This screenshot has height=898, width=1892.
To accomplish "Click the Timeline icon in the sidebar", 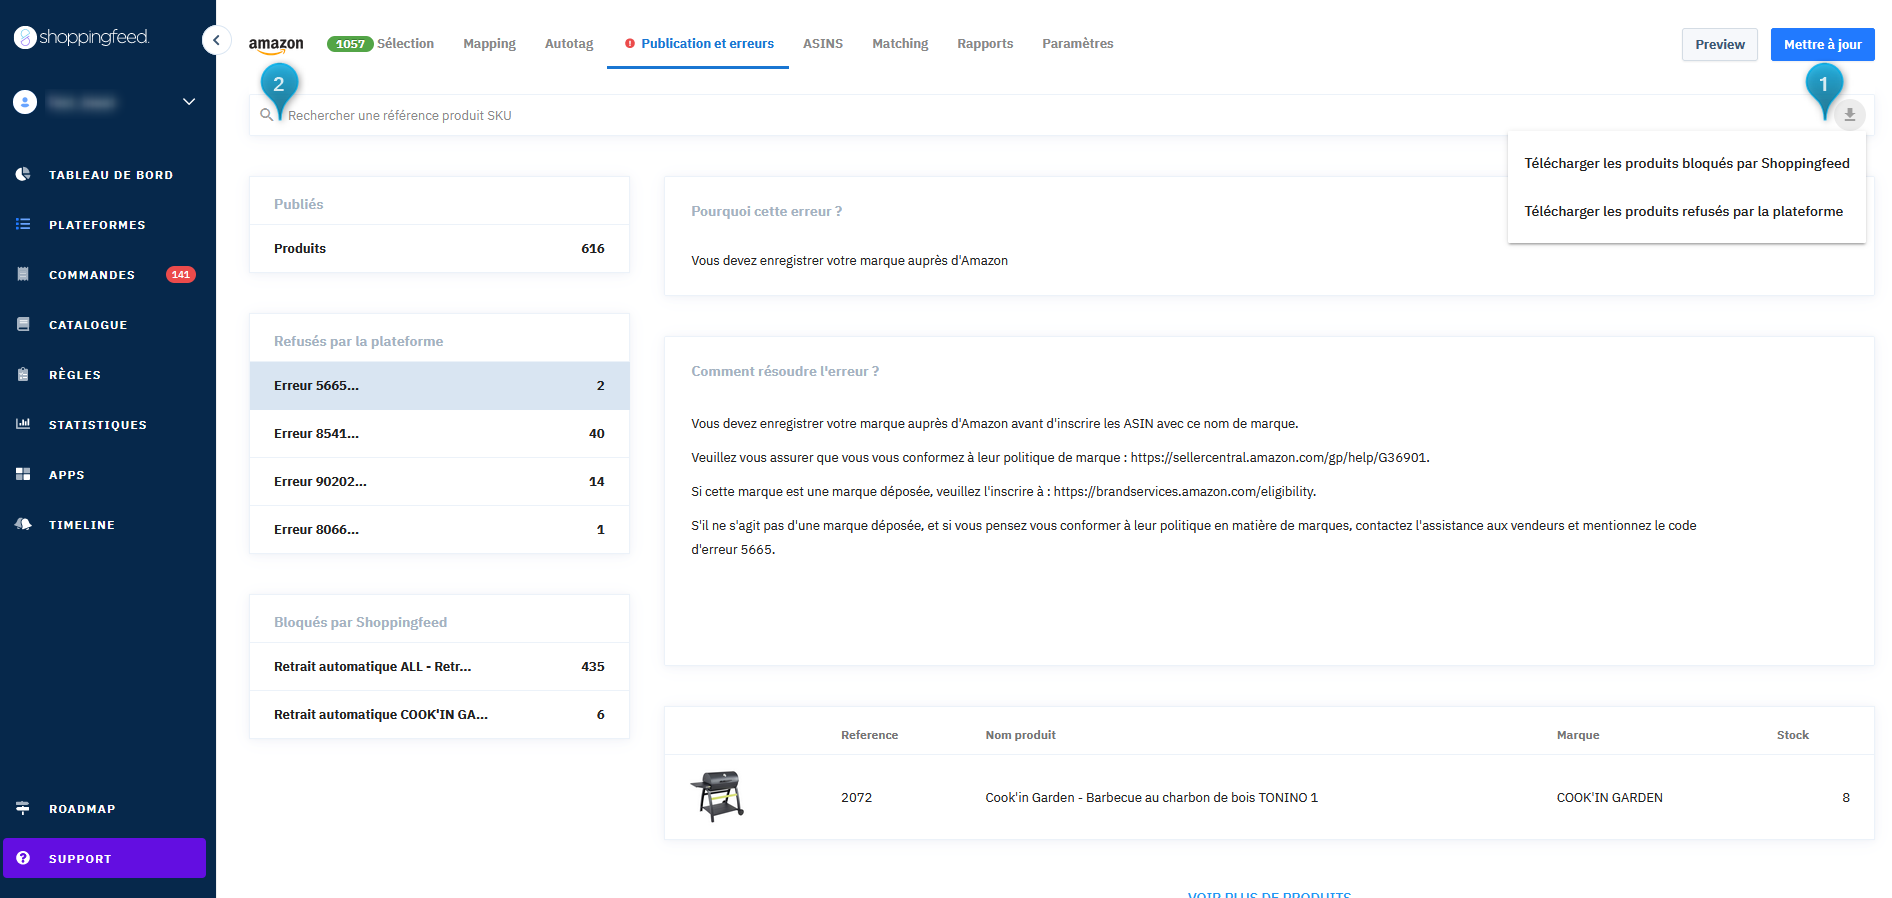I will [23, 524].
